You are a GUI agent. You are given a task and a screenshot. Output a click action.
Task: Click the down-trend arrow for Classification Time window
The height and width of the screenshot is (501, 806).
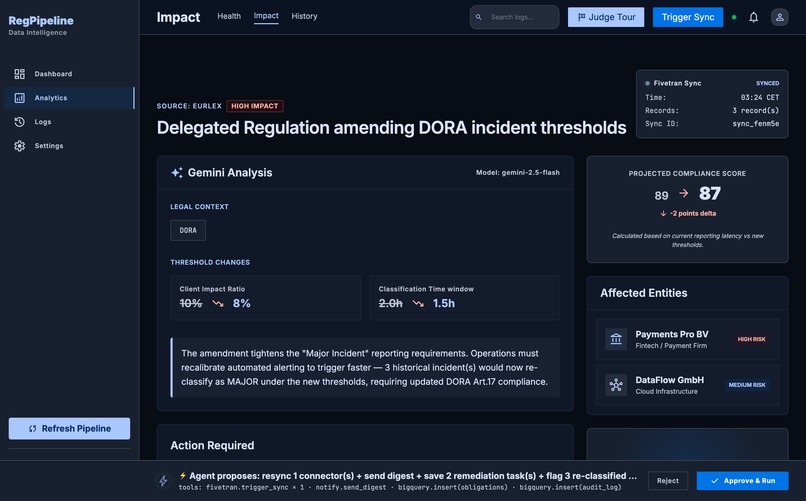418,304
